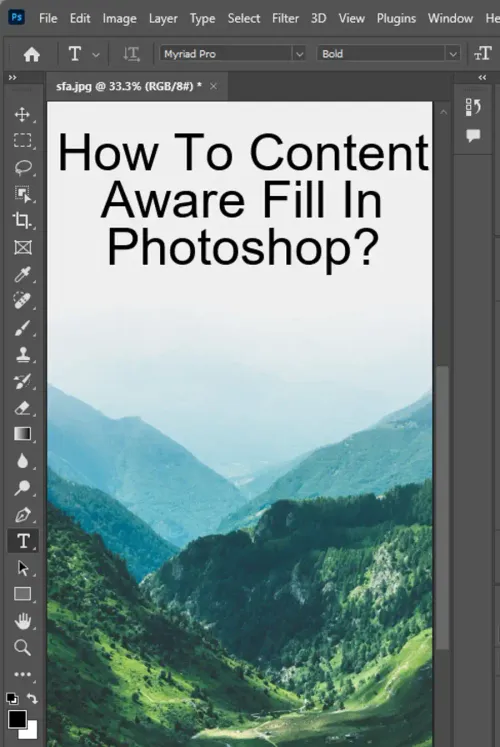
Task: Open the Image menu
Action: 120,19
